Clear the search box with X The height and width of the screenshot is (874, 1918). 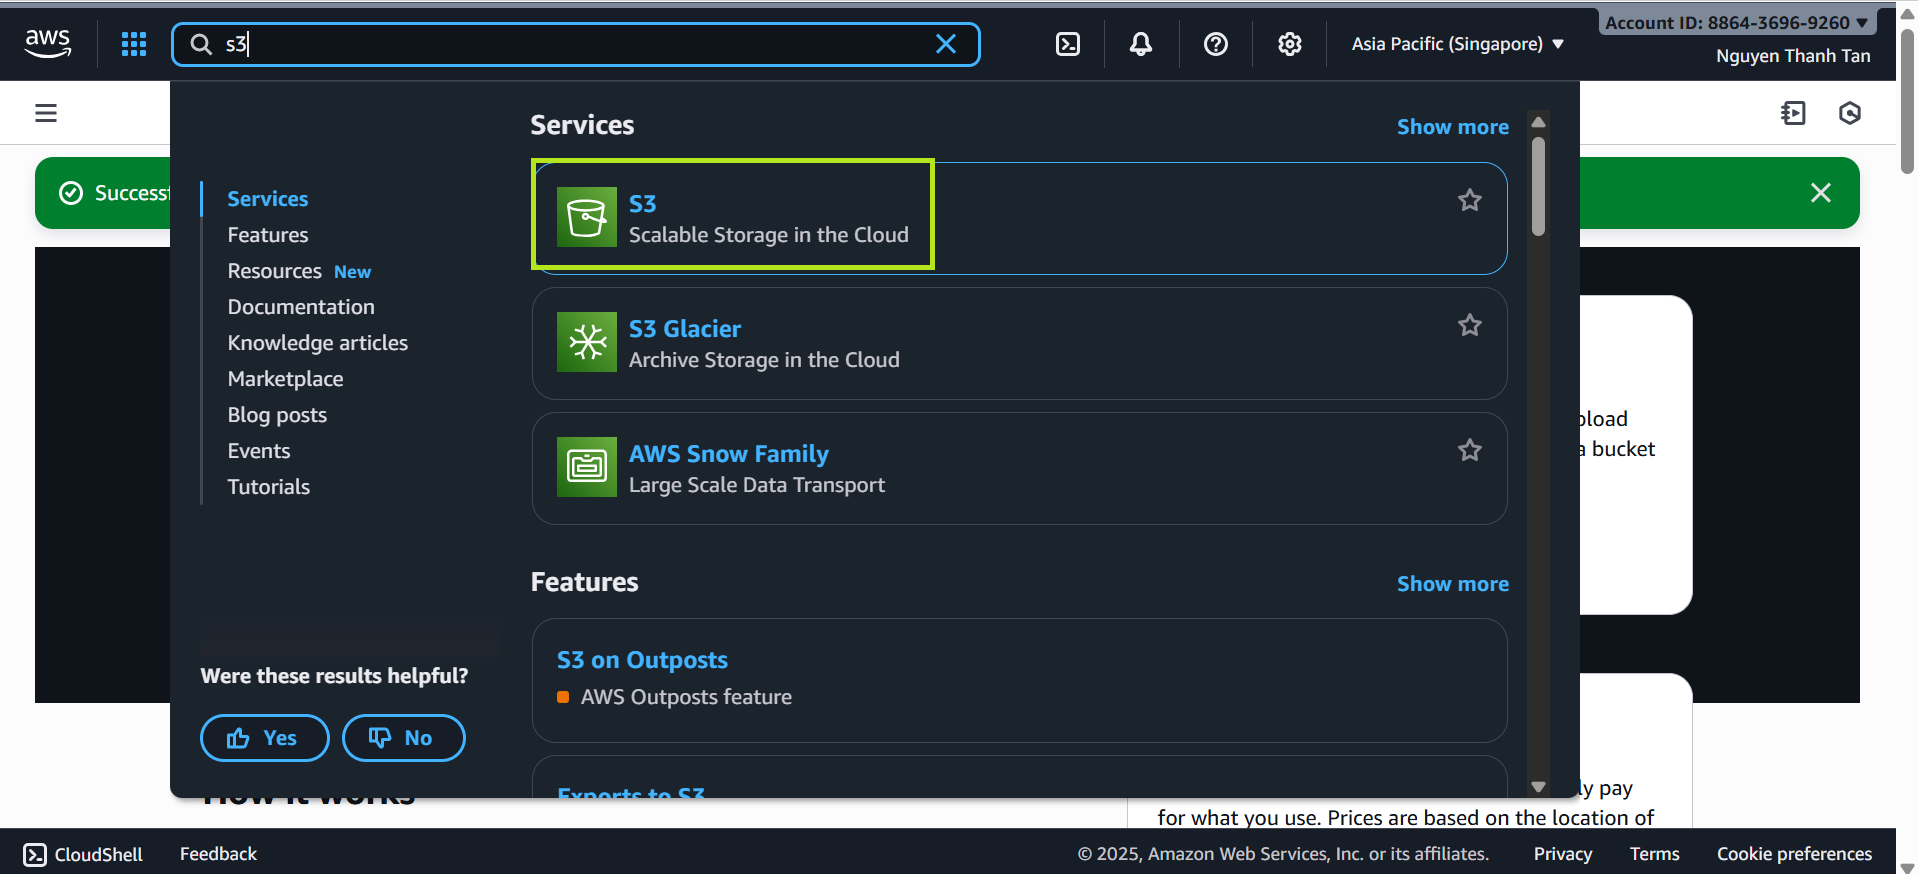point(945,44)
